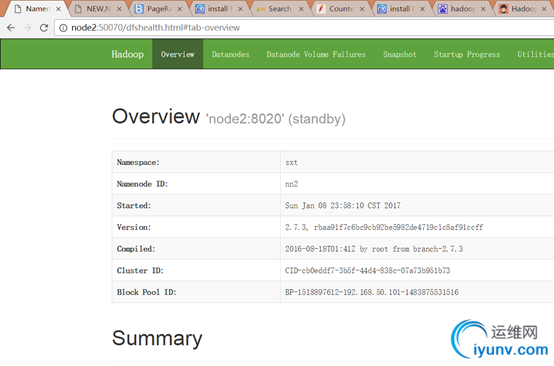Close the NEW,N browser tab
The image size is (554, 366).
pyautogui.click(x=119, y=9)
